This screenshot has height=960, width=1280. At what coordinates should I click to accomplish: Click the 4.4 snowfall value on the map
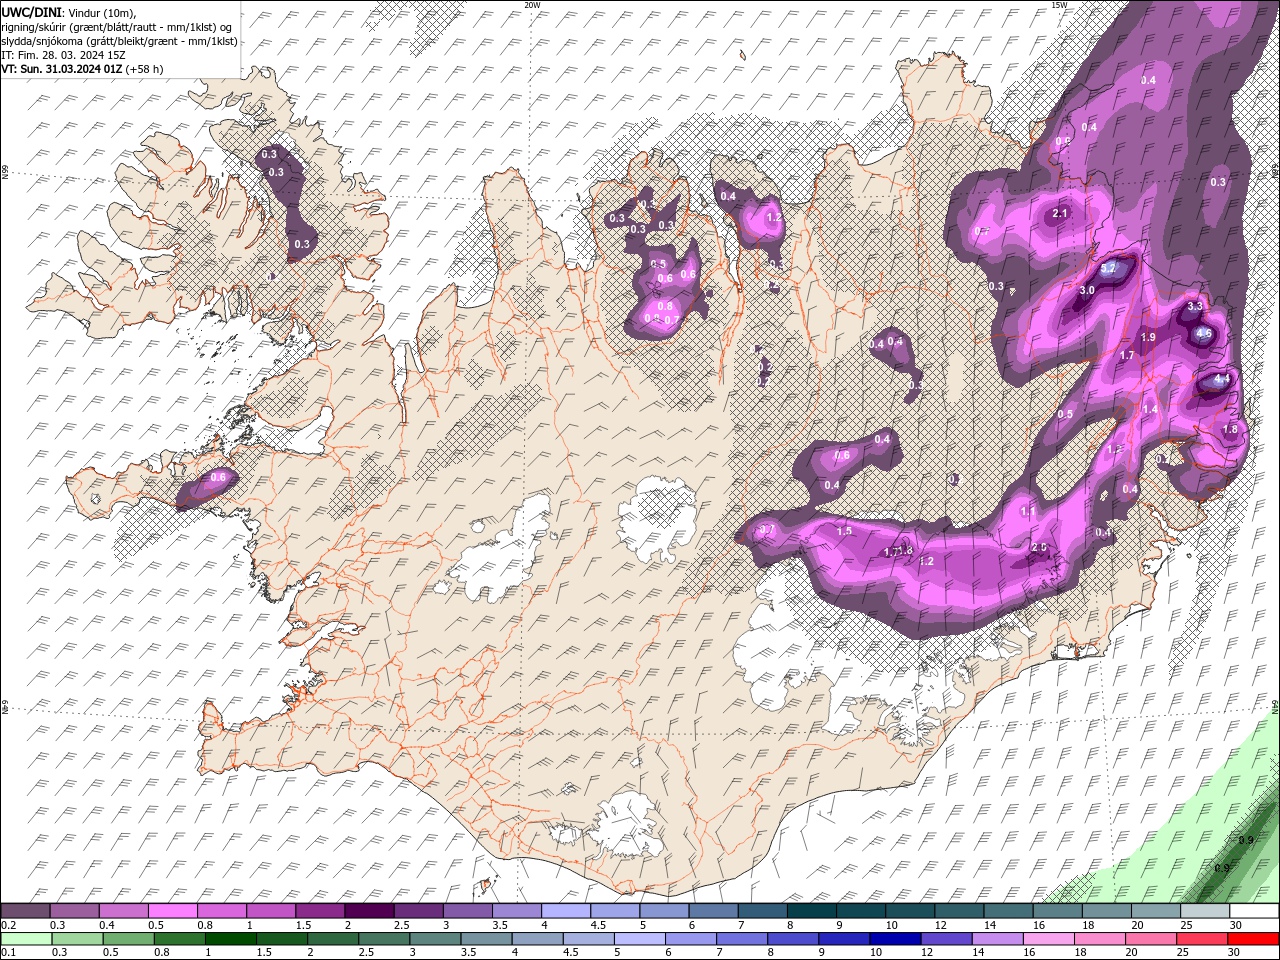(x=1221, y=380)
